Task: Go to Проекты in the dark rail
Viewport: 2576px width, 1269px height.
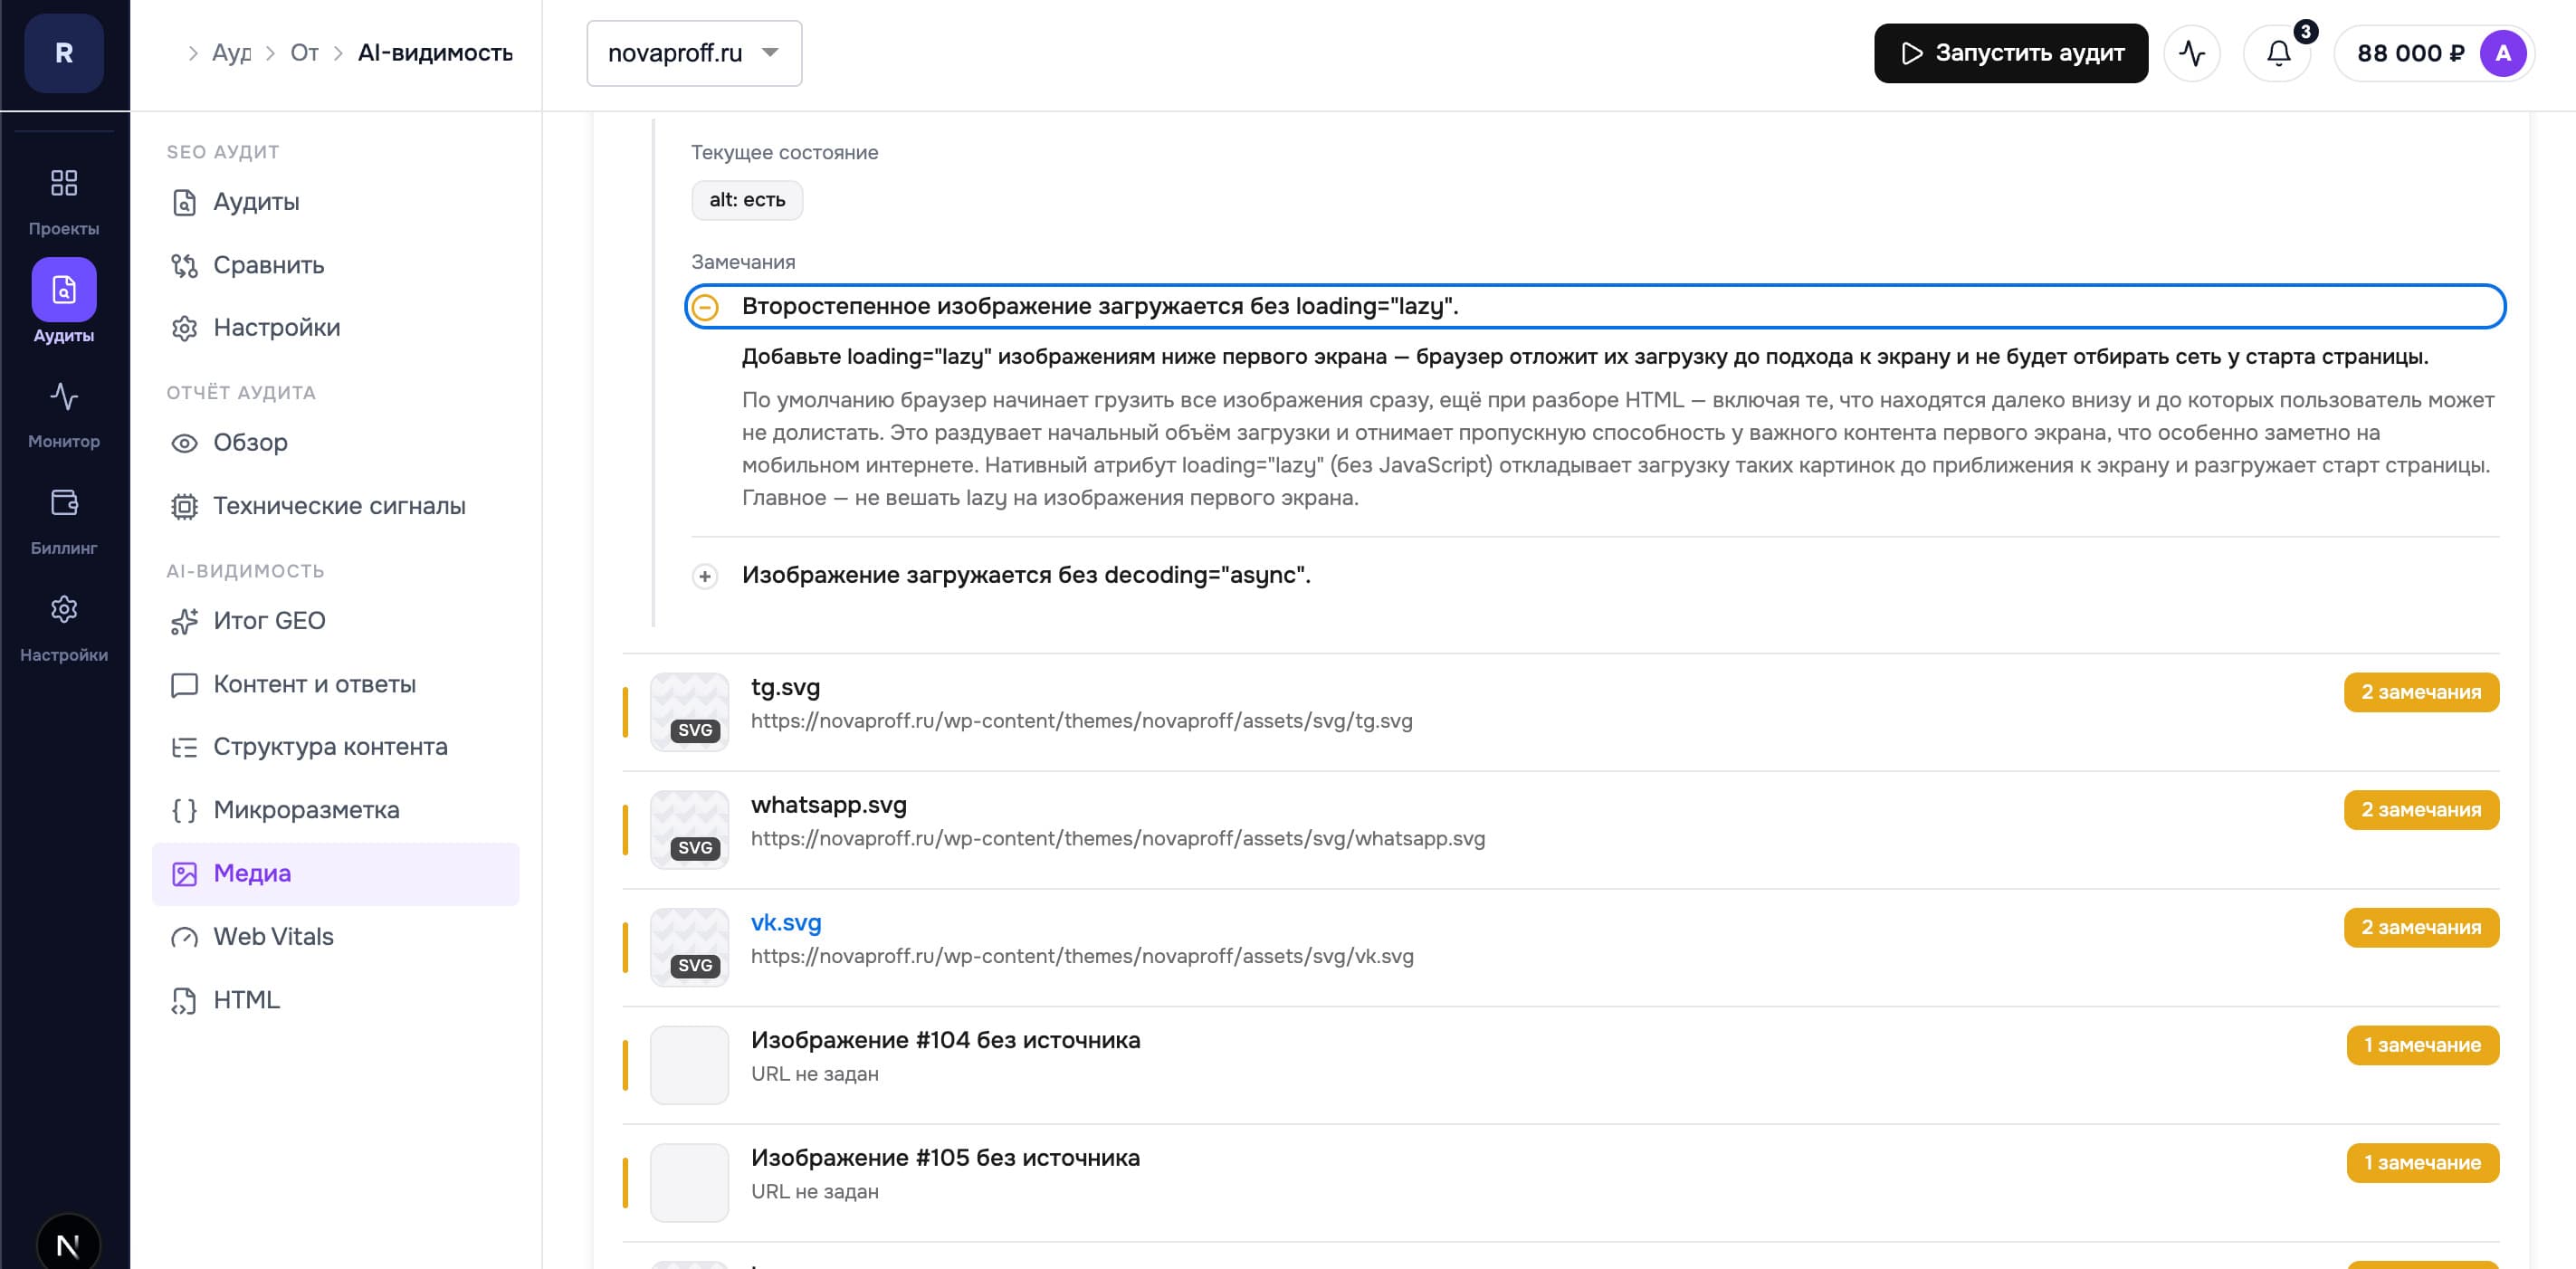Action: 64,202
